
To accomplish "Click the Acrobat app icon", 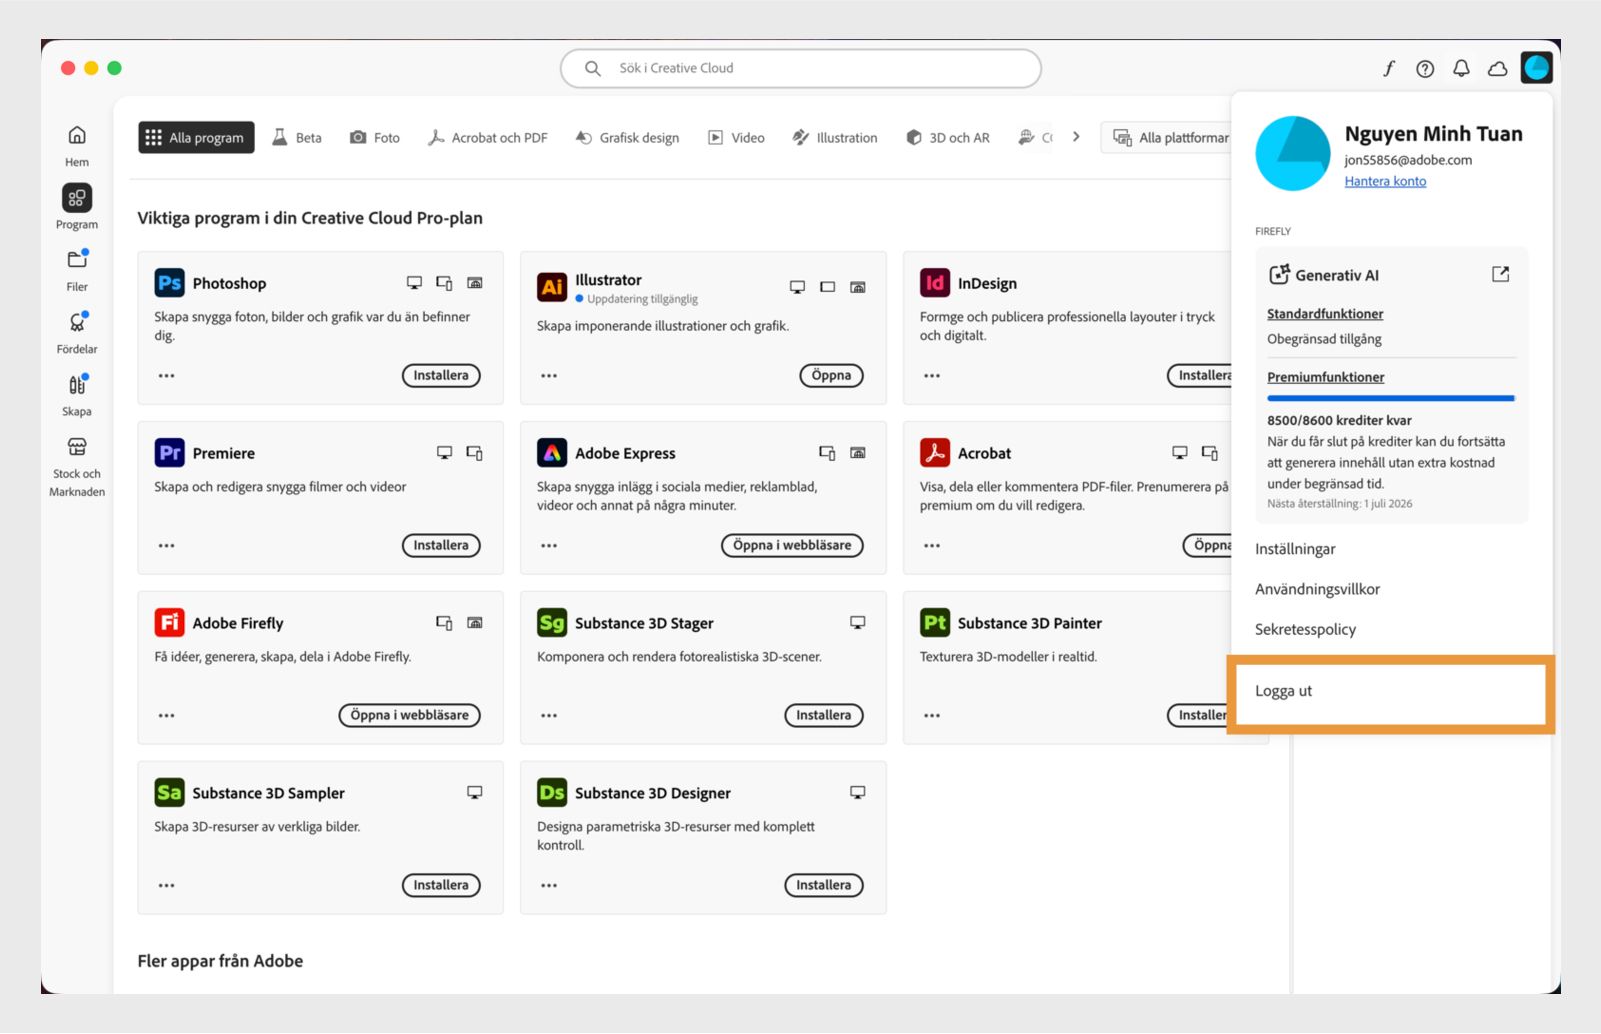I will [935, 453].
